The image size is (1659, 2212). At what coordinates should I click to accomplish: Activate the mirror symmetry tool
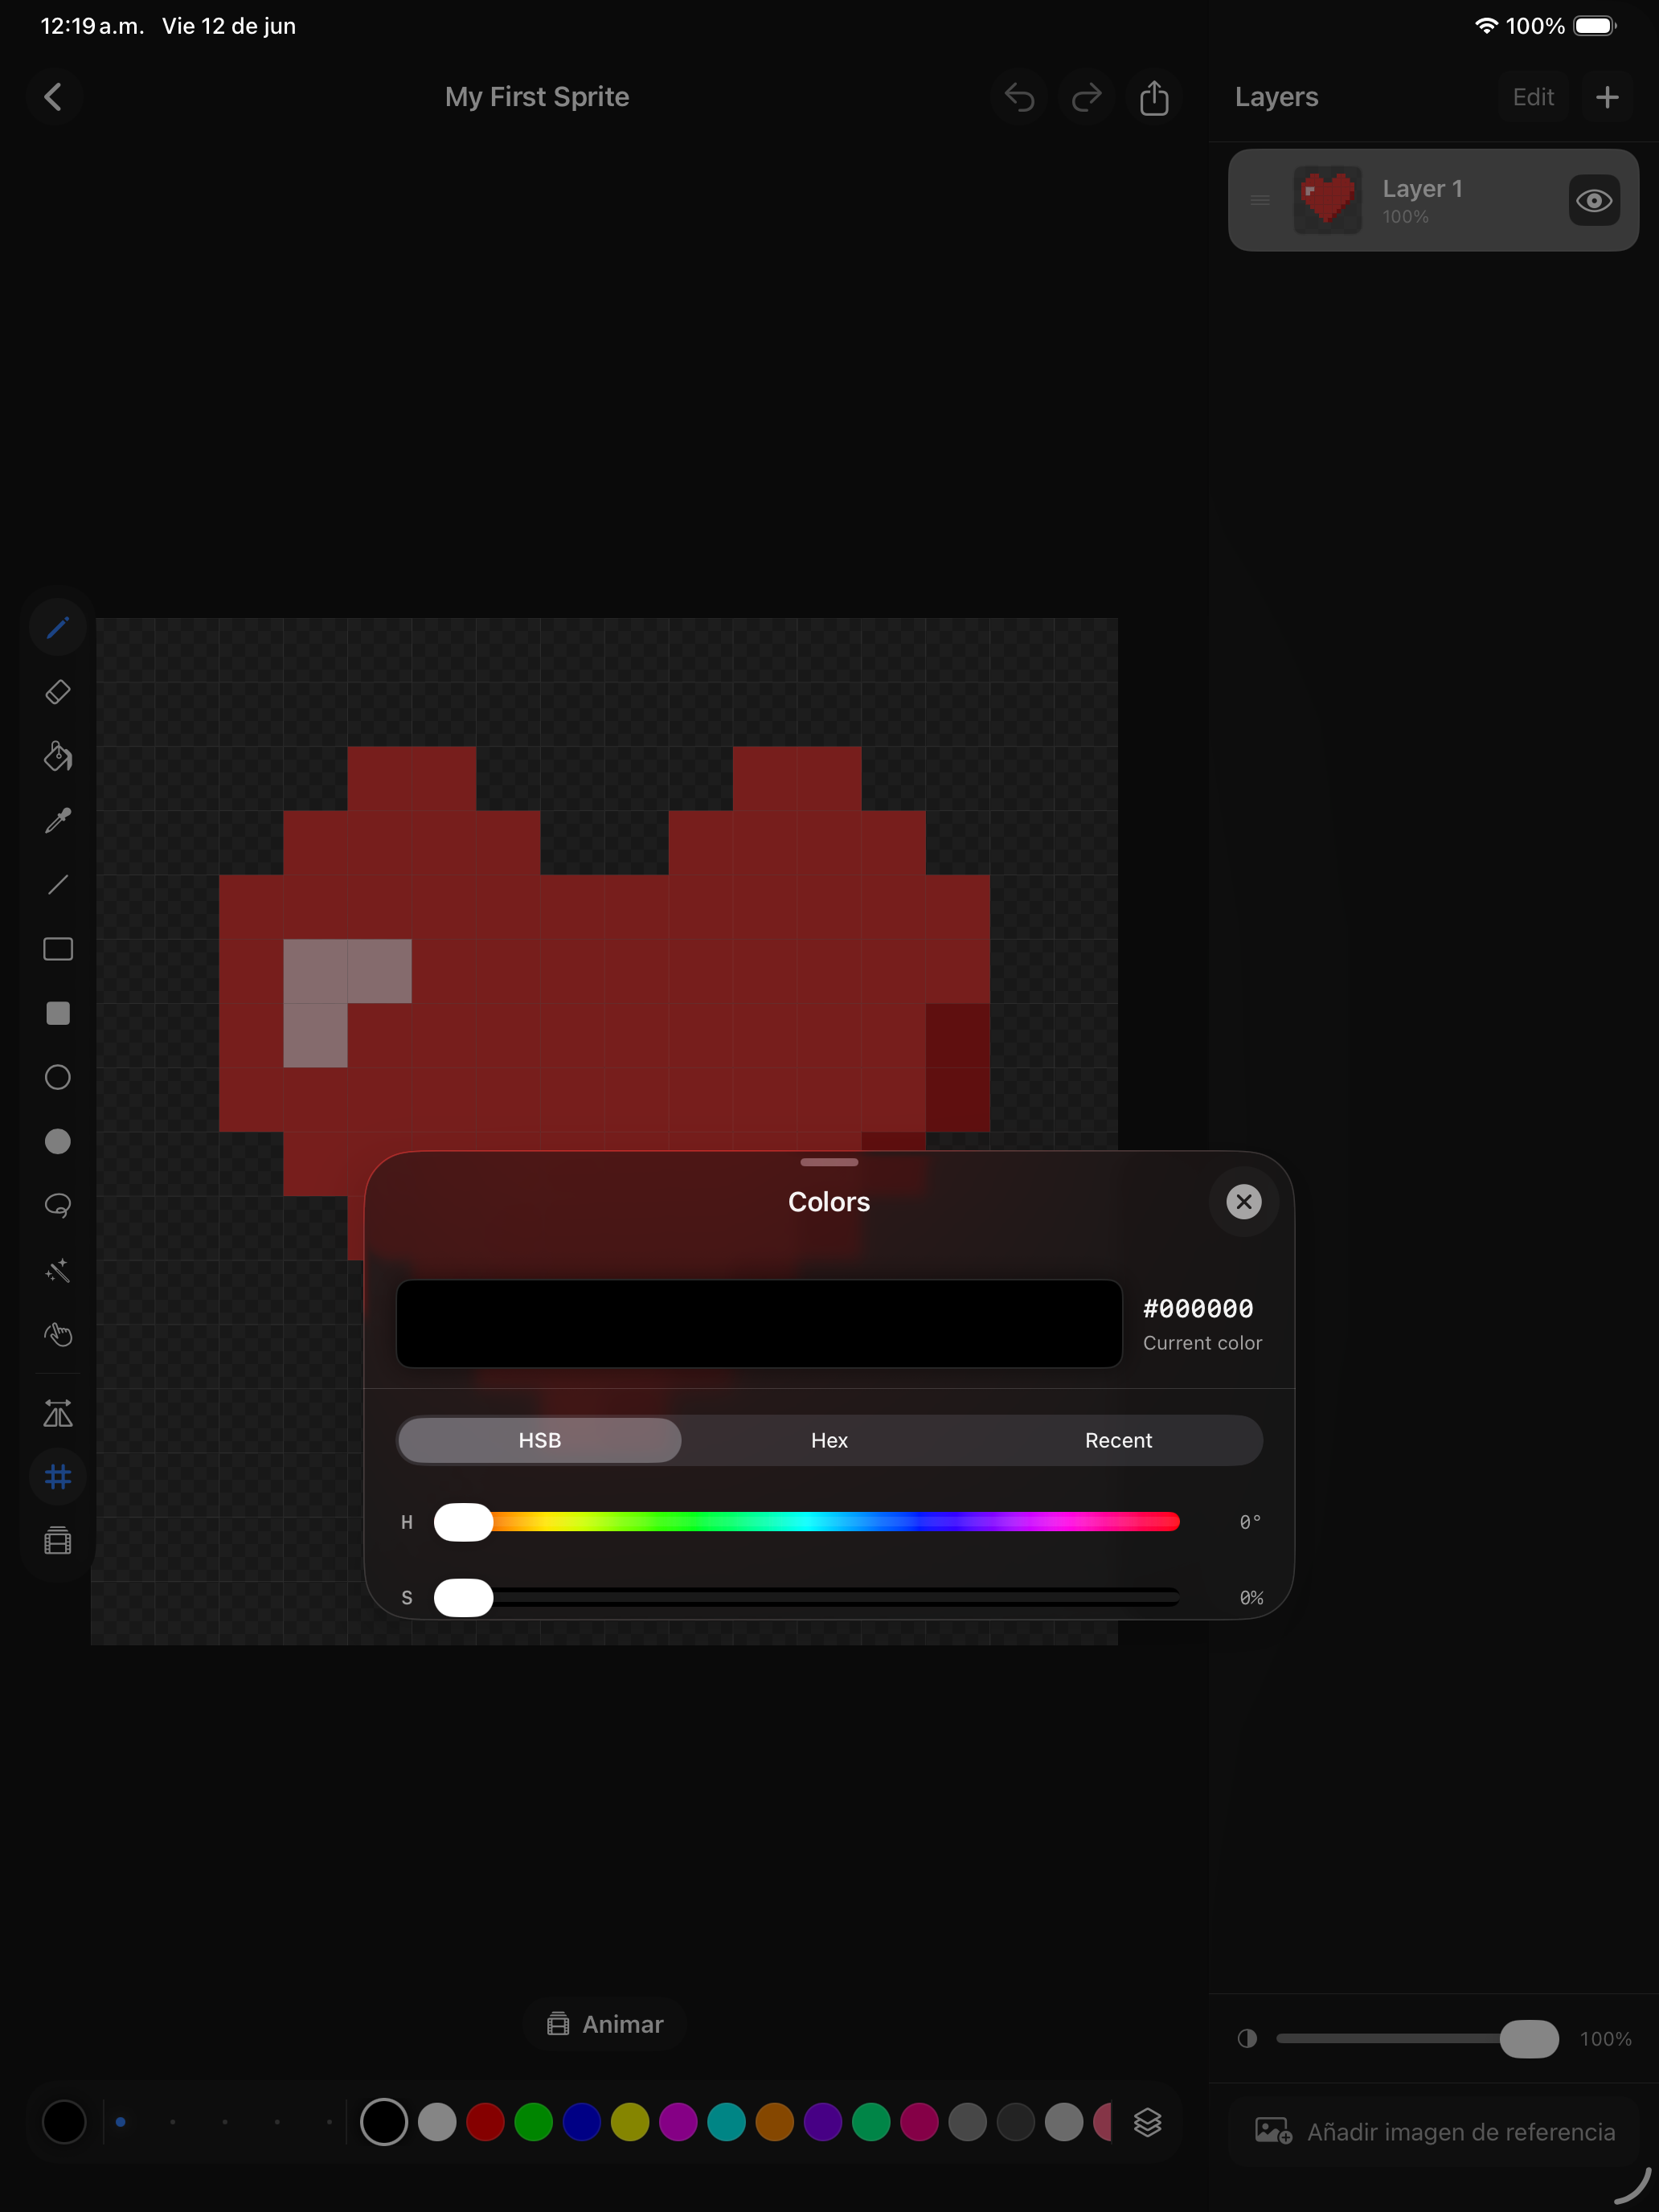(58, 1413)
